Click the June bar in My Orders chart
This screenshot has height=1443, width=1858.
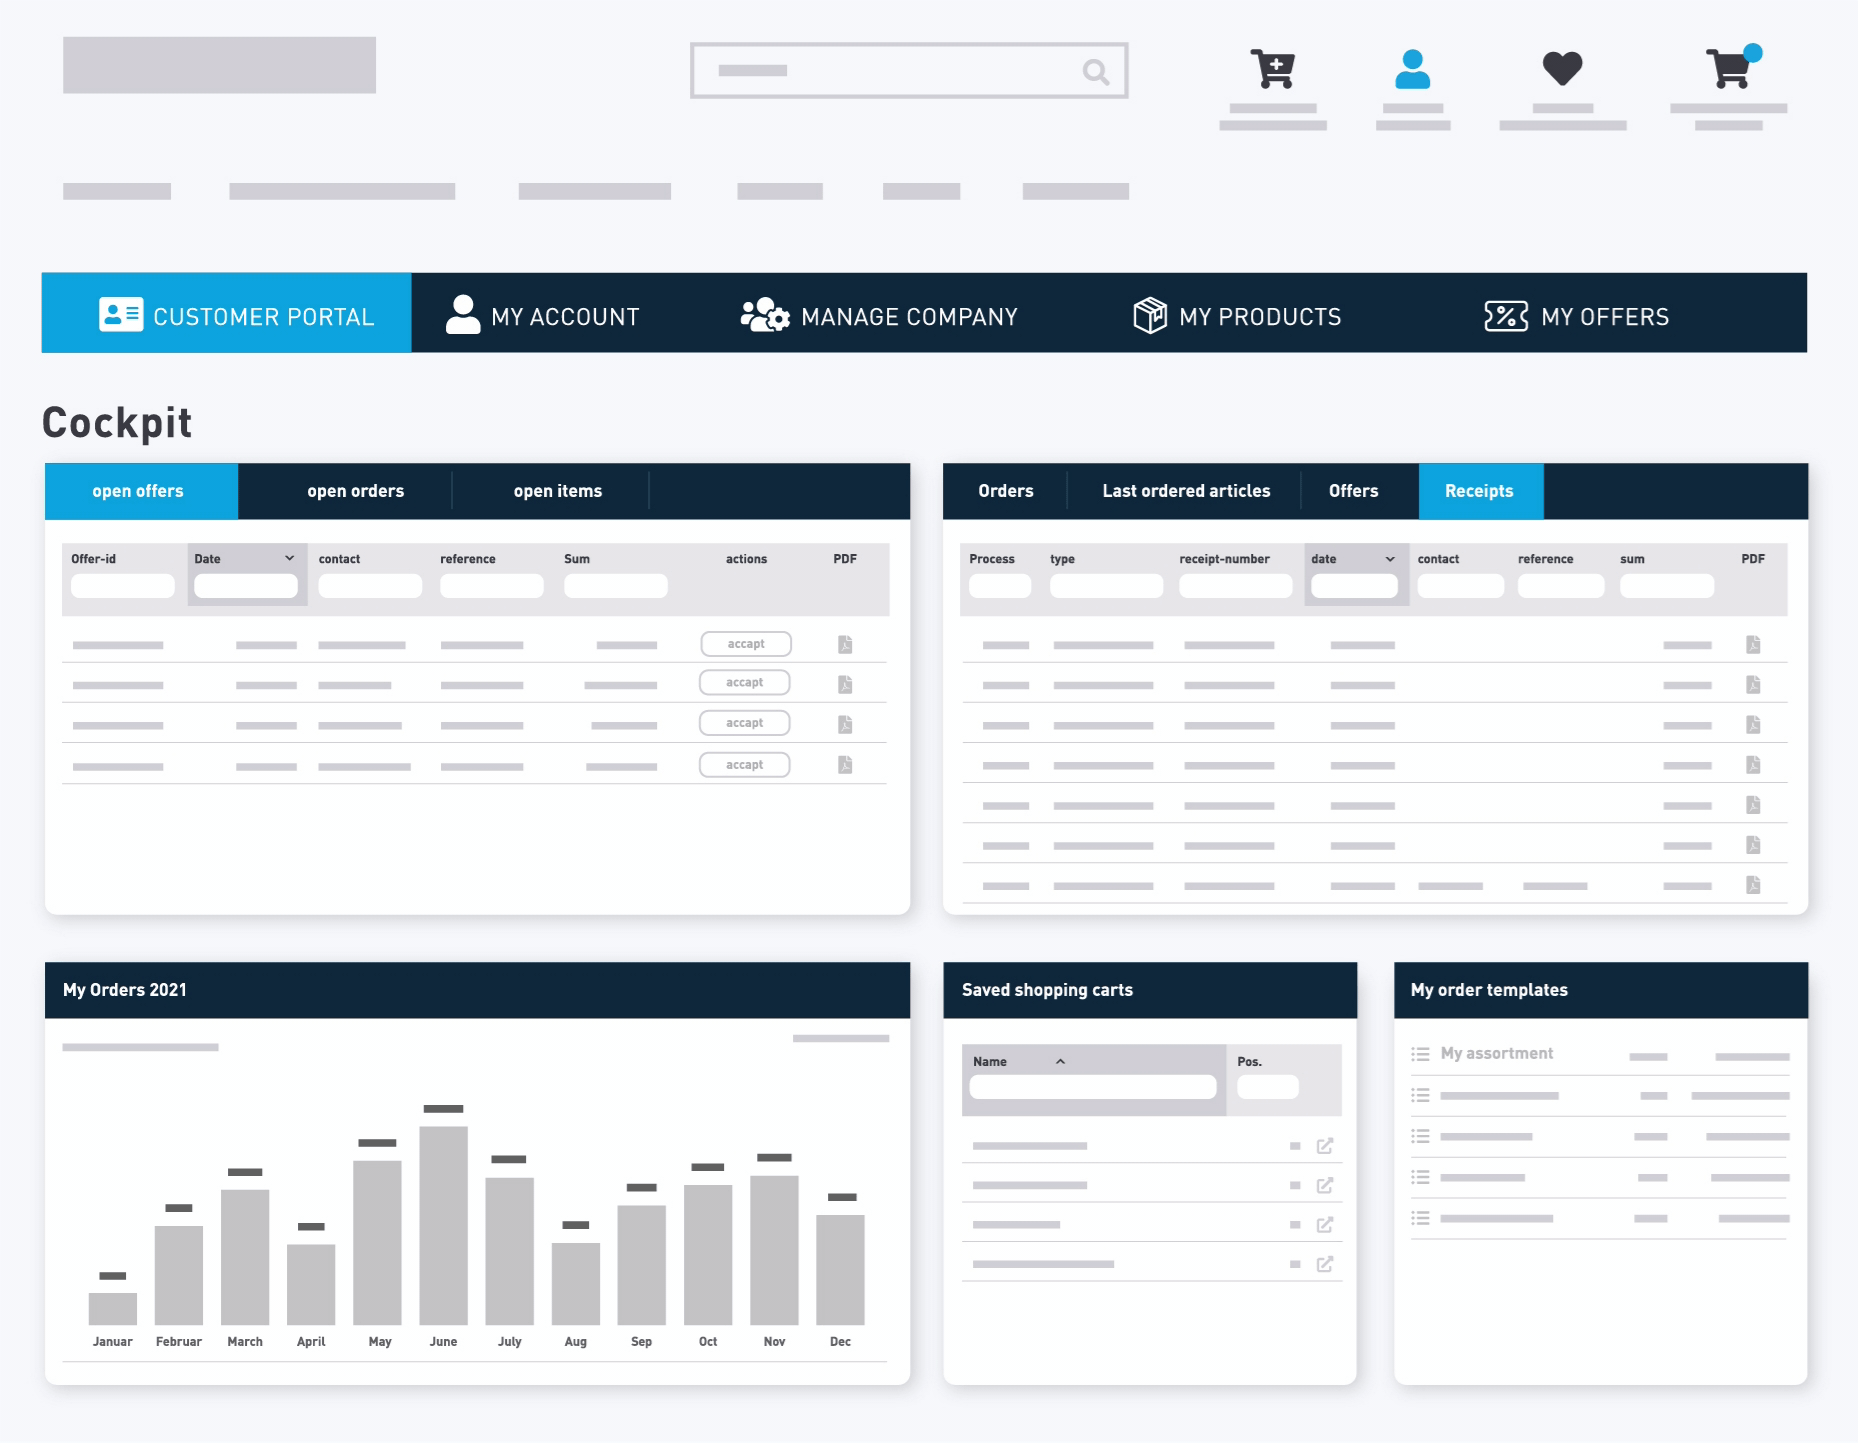[x=443, y=1225]
